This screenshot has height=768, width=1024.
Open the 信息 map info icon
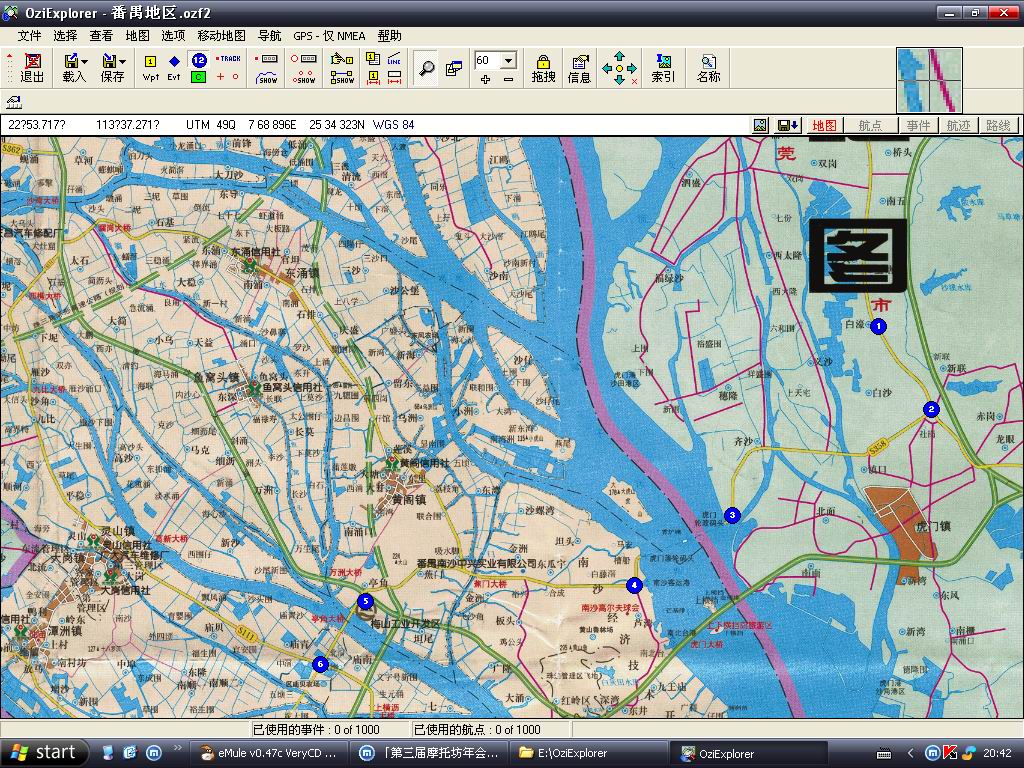tap(579, 68)
